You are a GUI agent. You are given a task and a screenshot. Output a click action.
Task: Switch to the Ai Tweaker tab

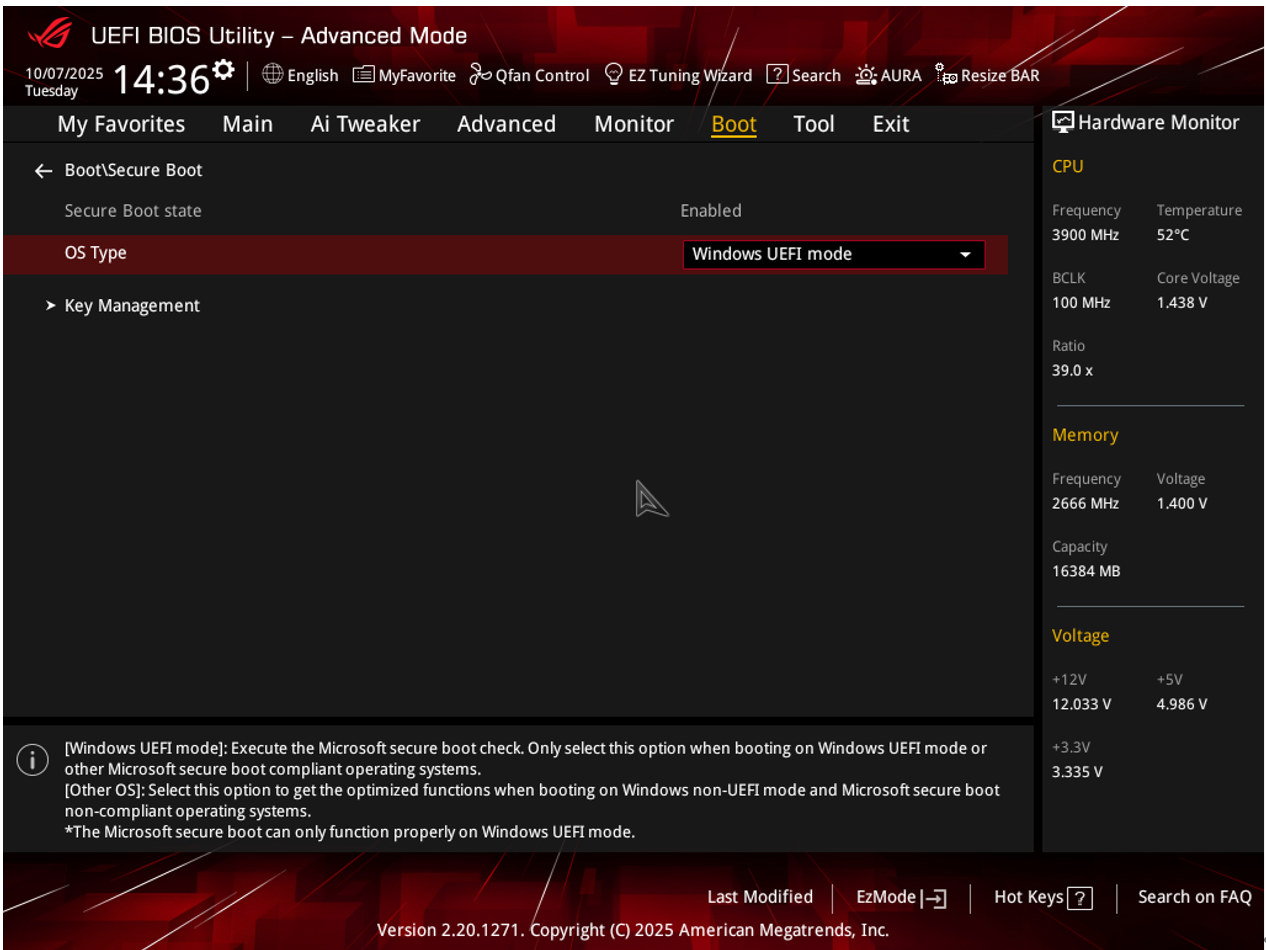coord(365,124)
